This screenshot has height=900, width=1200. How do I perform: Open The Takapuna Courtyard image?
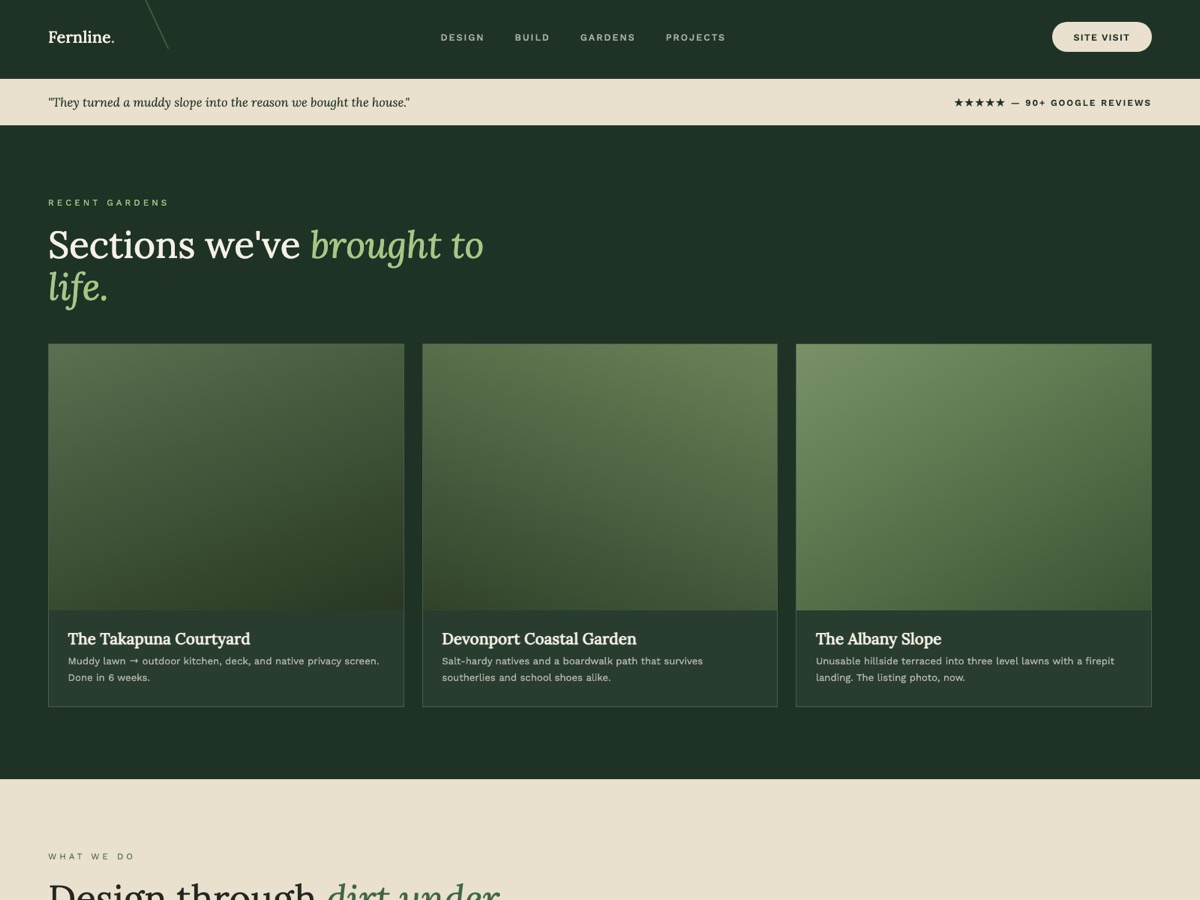click(x=226, y=477)
